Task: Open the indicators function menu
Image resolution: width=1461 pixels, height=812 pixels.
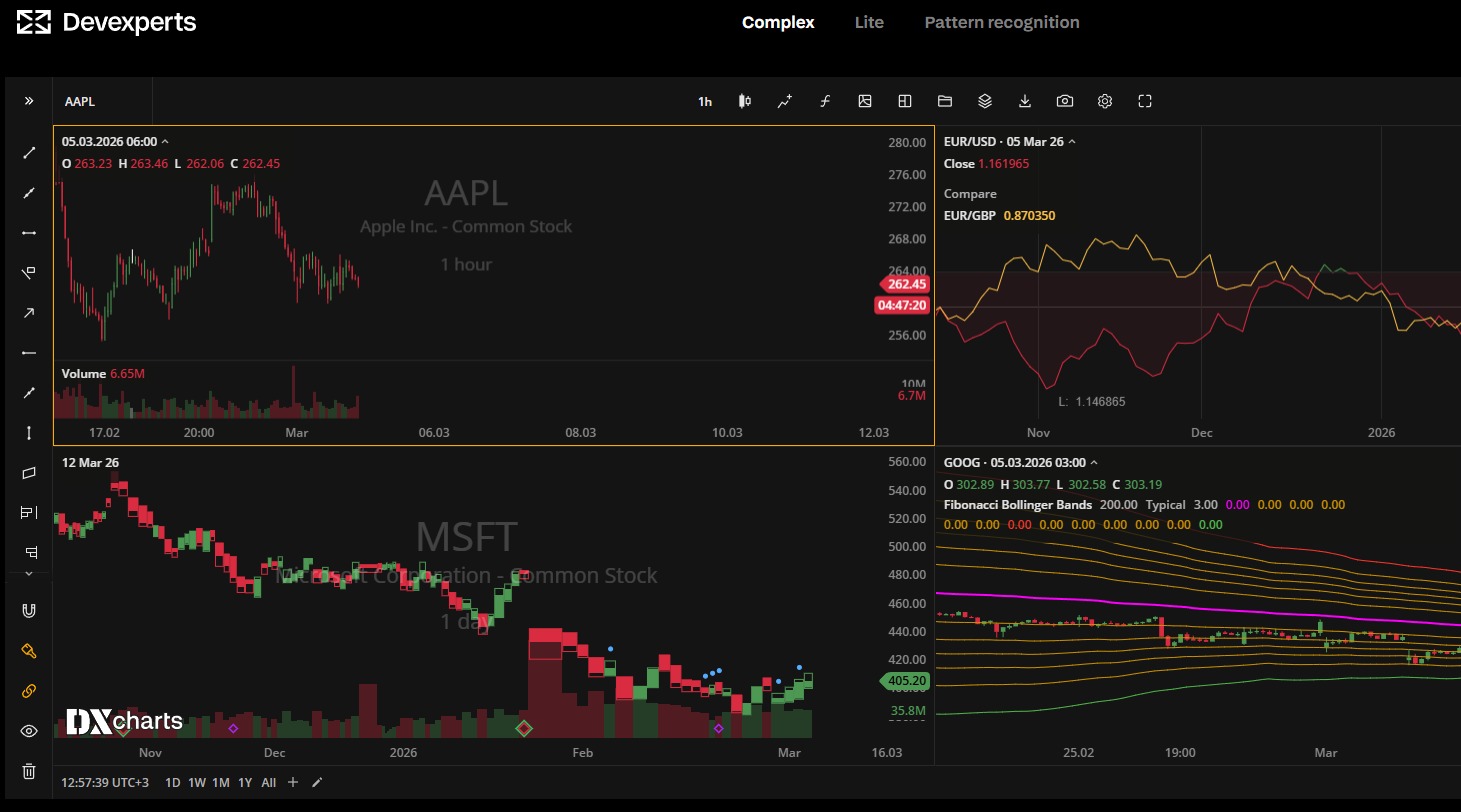Action: pyautogui.click(x=824, y=101)
